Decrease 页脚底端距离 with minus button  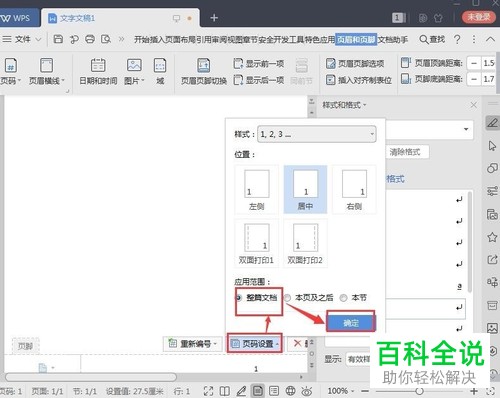pyautogui.click(x=474, y=79)
